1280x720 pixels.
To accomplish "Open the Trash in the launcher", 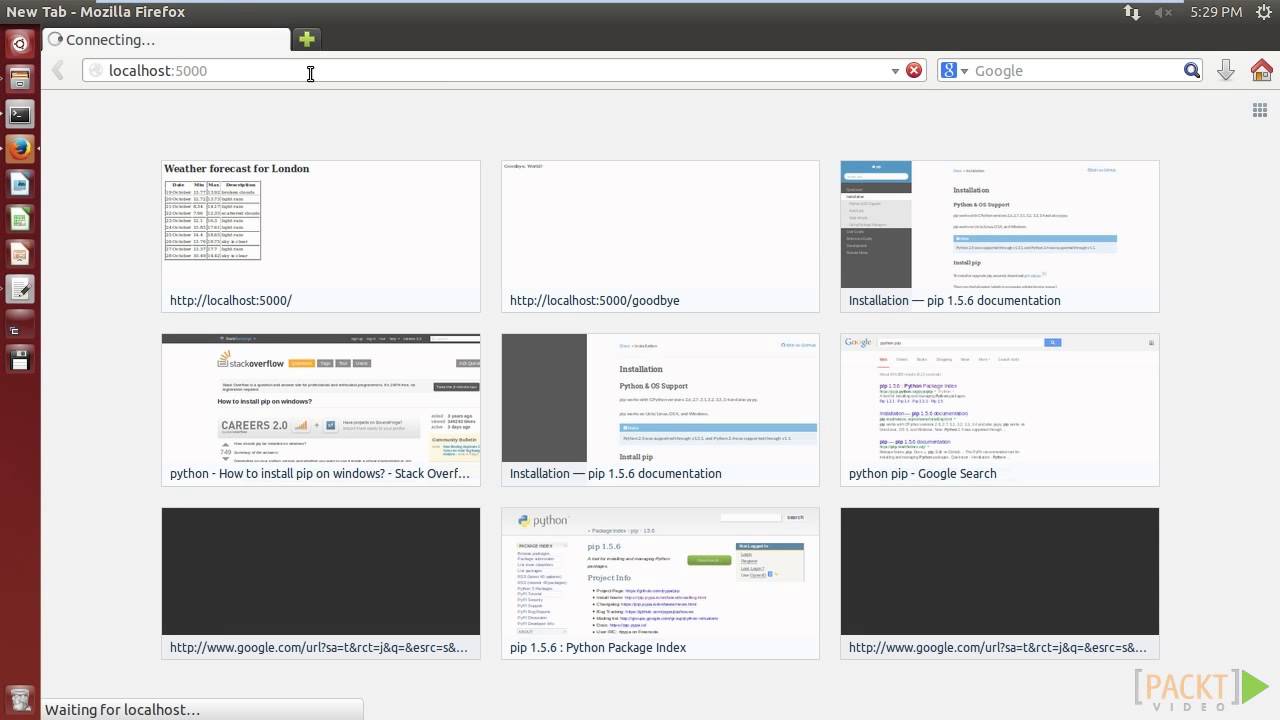I will click(x=20, y=698).
